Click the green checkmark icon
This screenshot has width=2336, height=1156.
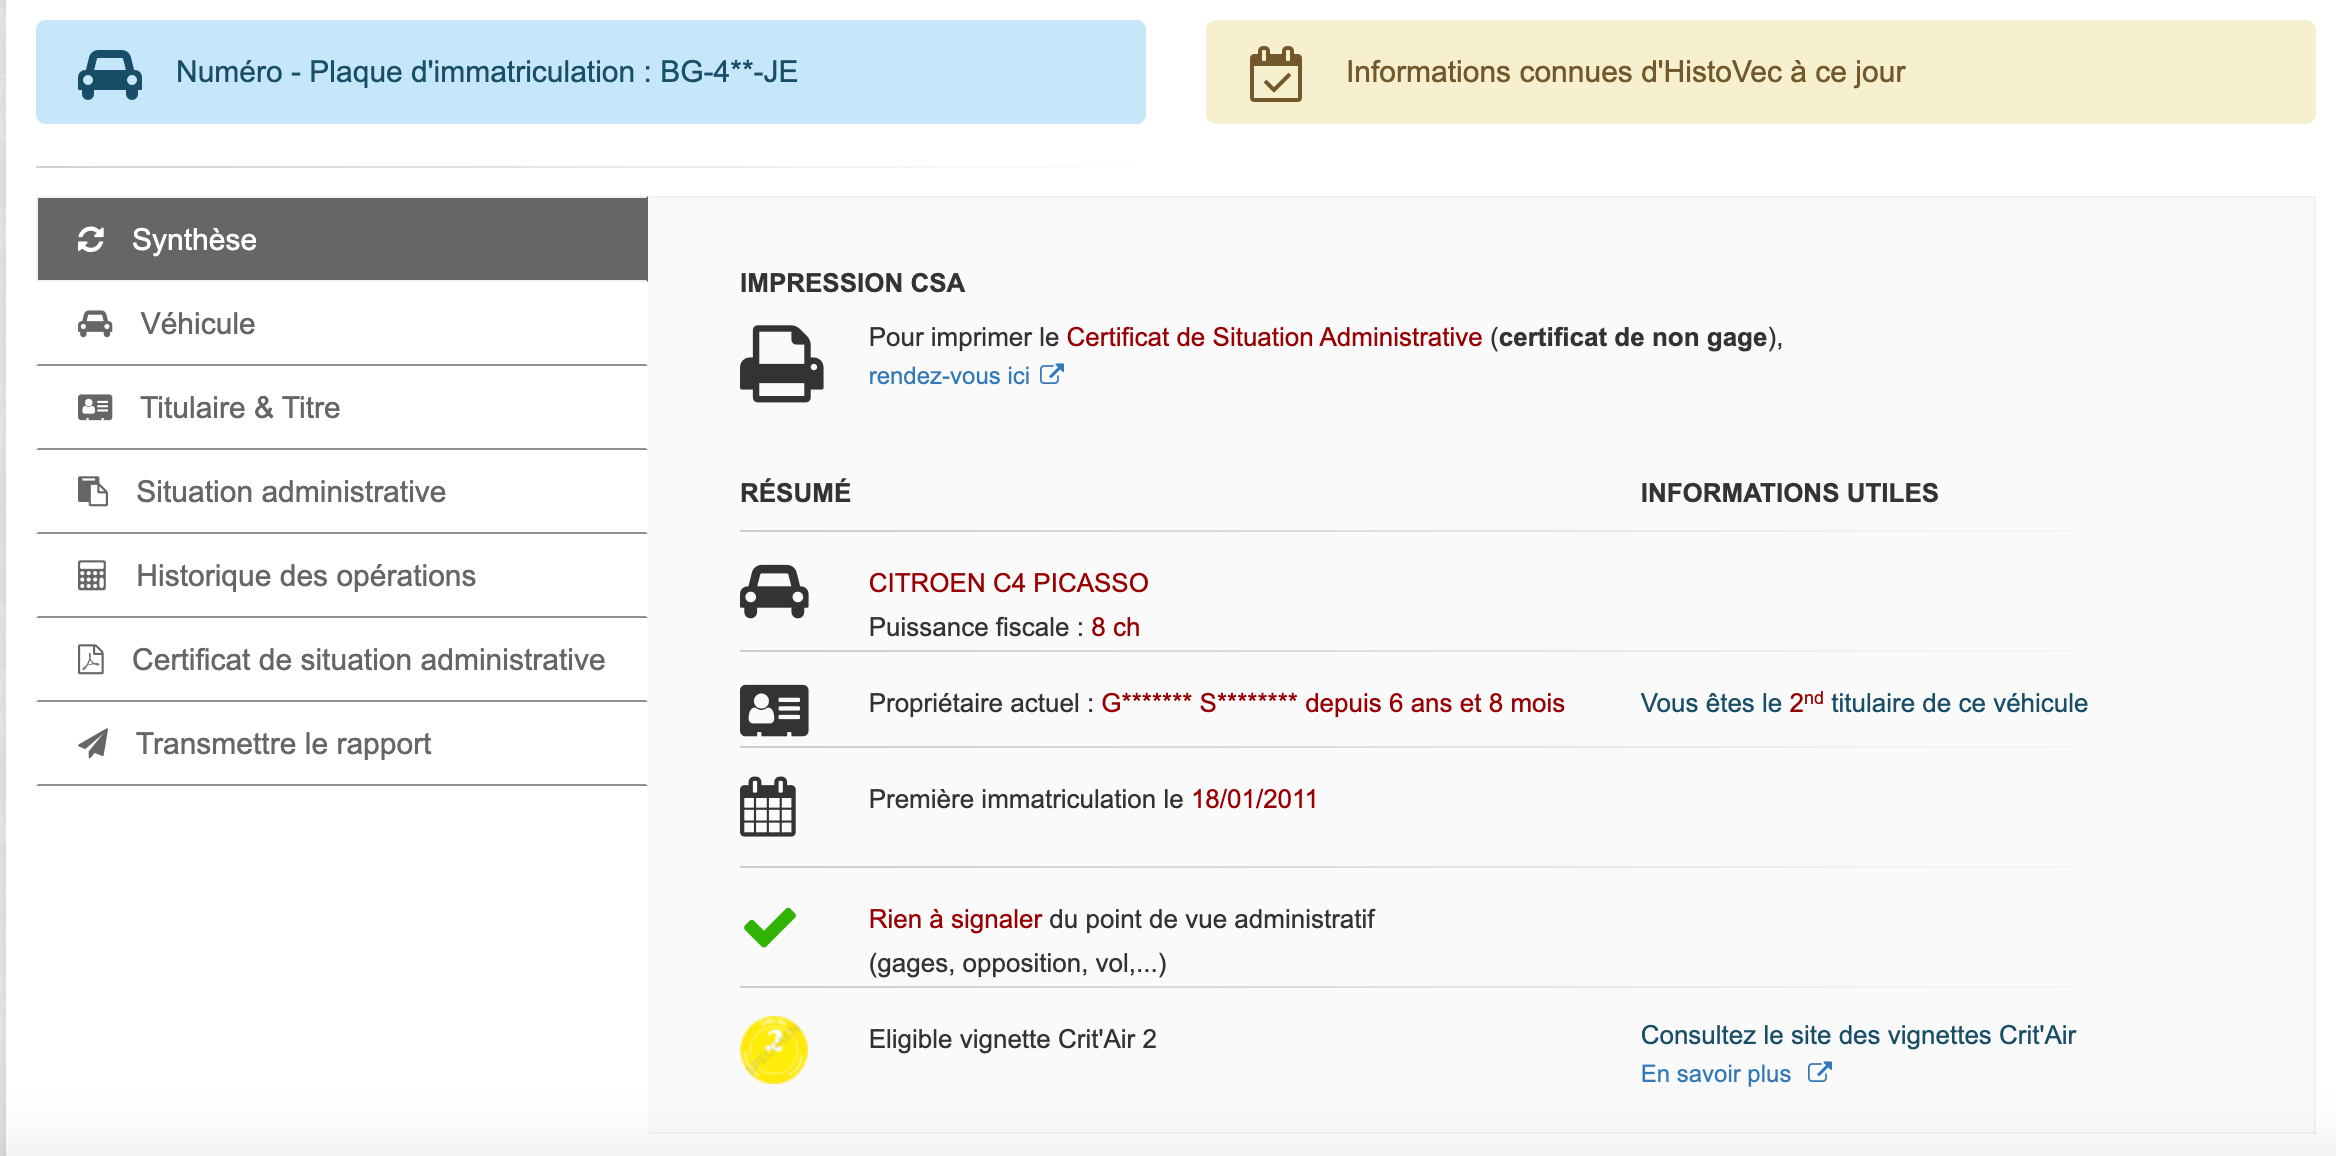(x=770, y=927)
